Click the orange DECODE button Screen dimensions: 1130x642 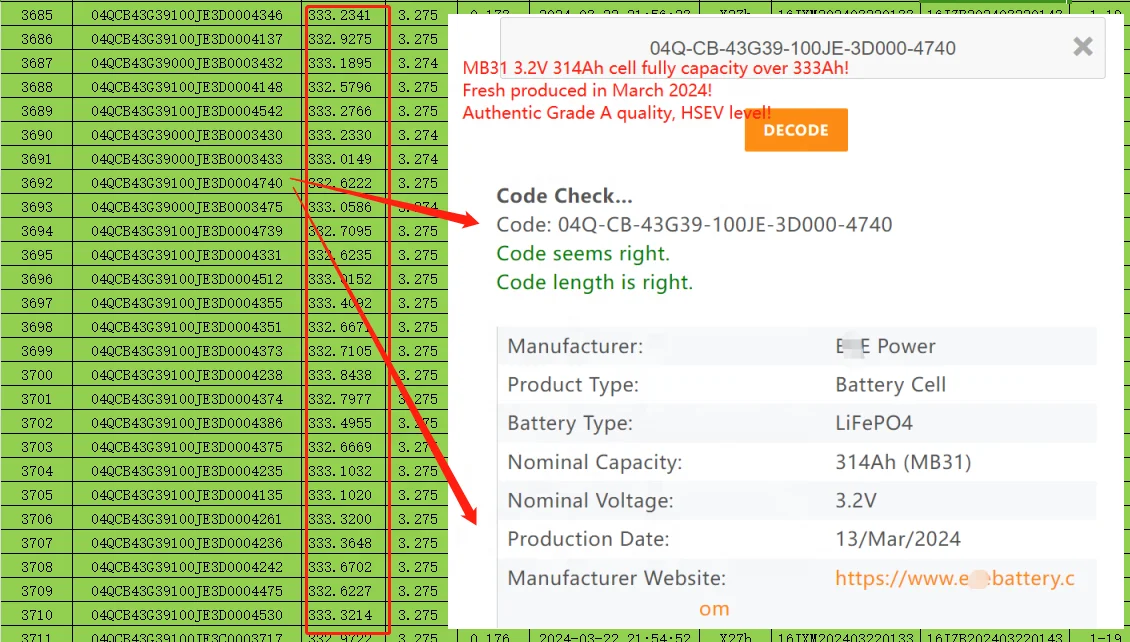pyautogui.click(x=795, y=129)
